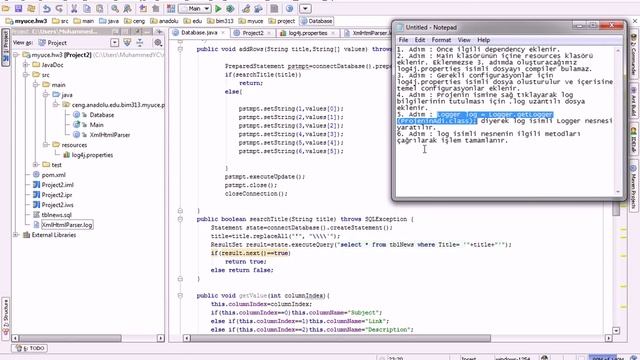The width and height of the screenshot is (640, 360).
Task: Open the Main run configuration dropdown
Action: pyautogui.click(x=195, y=8)
